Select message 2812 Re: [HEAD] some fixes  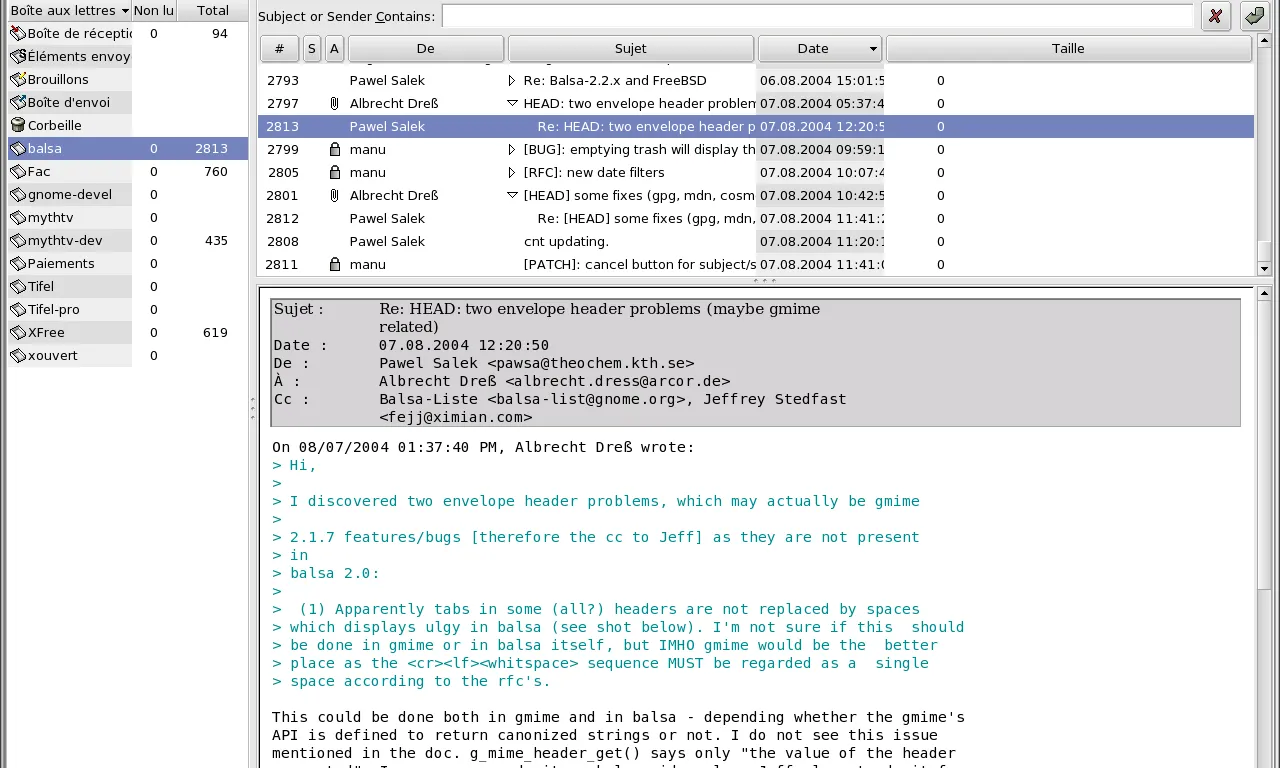coord(756,218)
